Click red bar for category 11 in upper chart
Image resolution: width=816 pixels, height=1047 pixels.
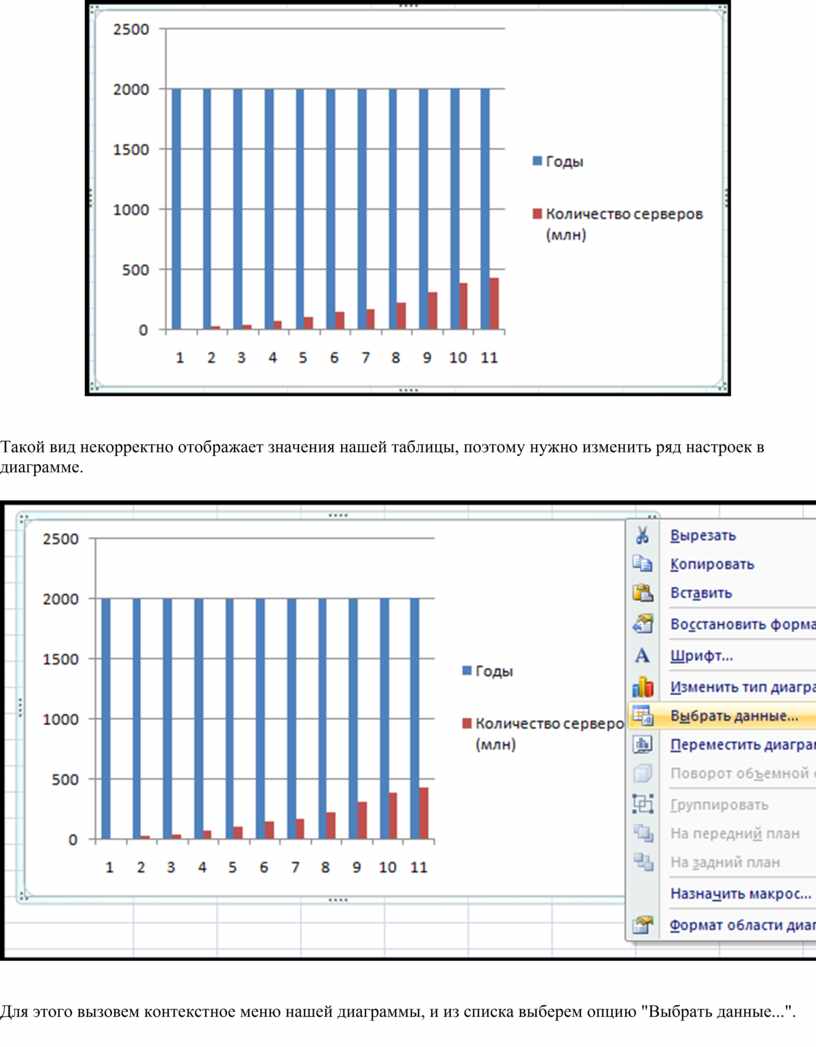(x=494, y=304)
